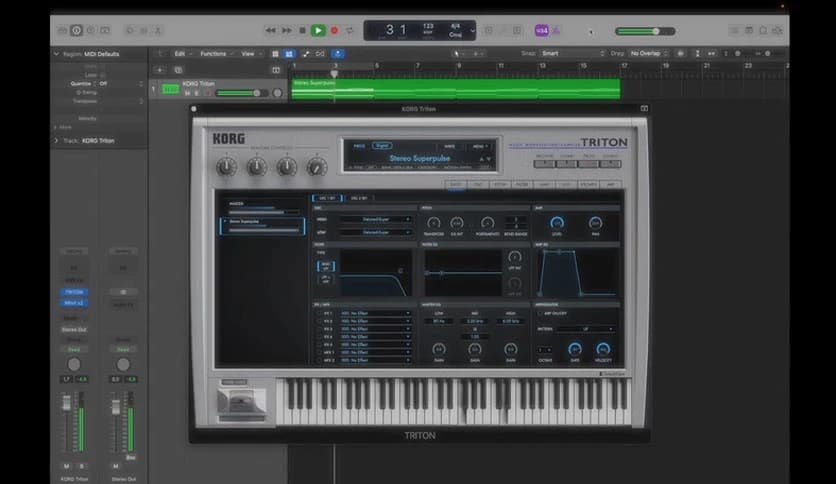This screenshot has height=484, width=836.
Task: Adjust the KORG Triton channel strip volume fader
Action: [66, 404]
